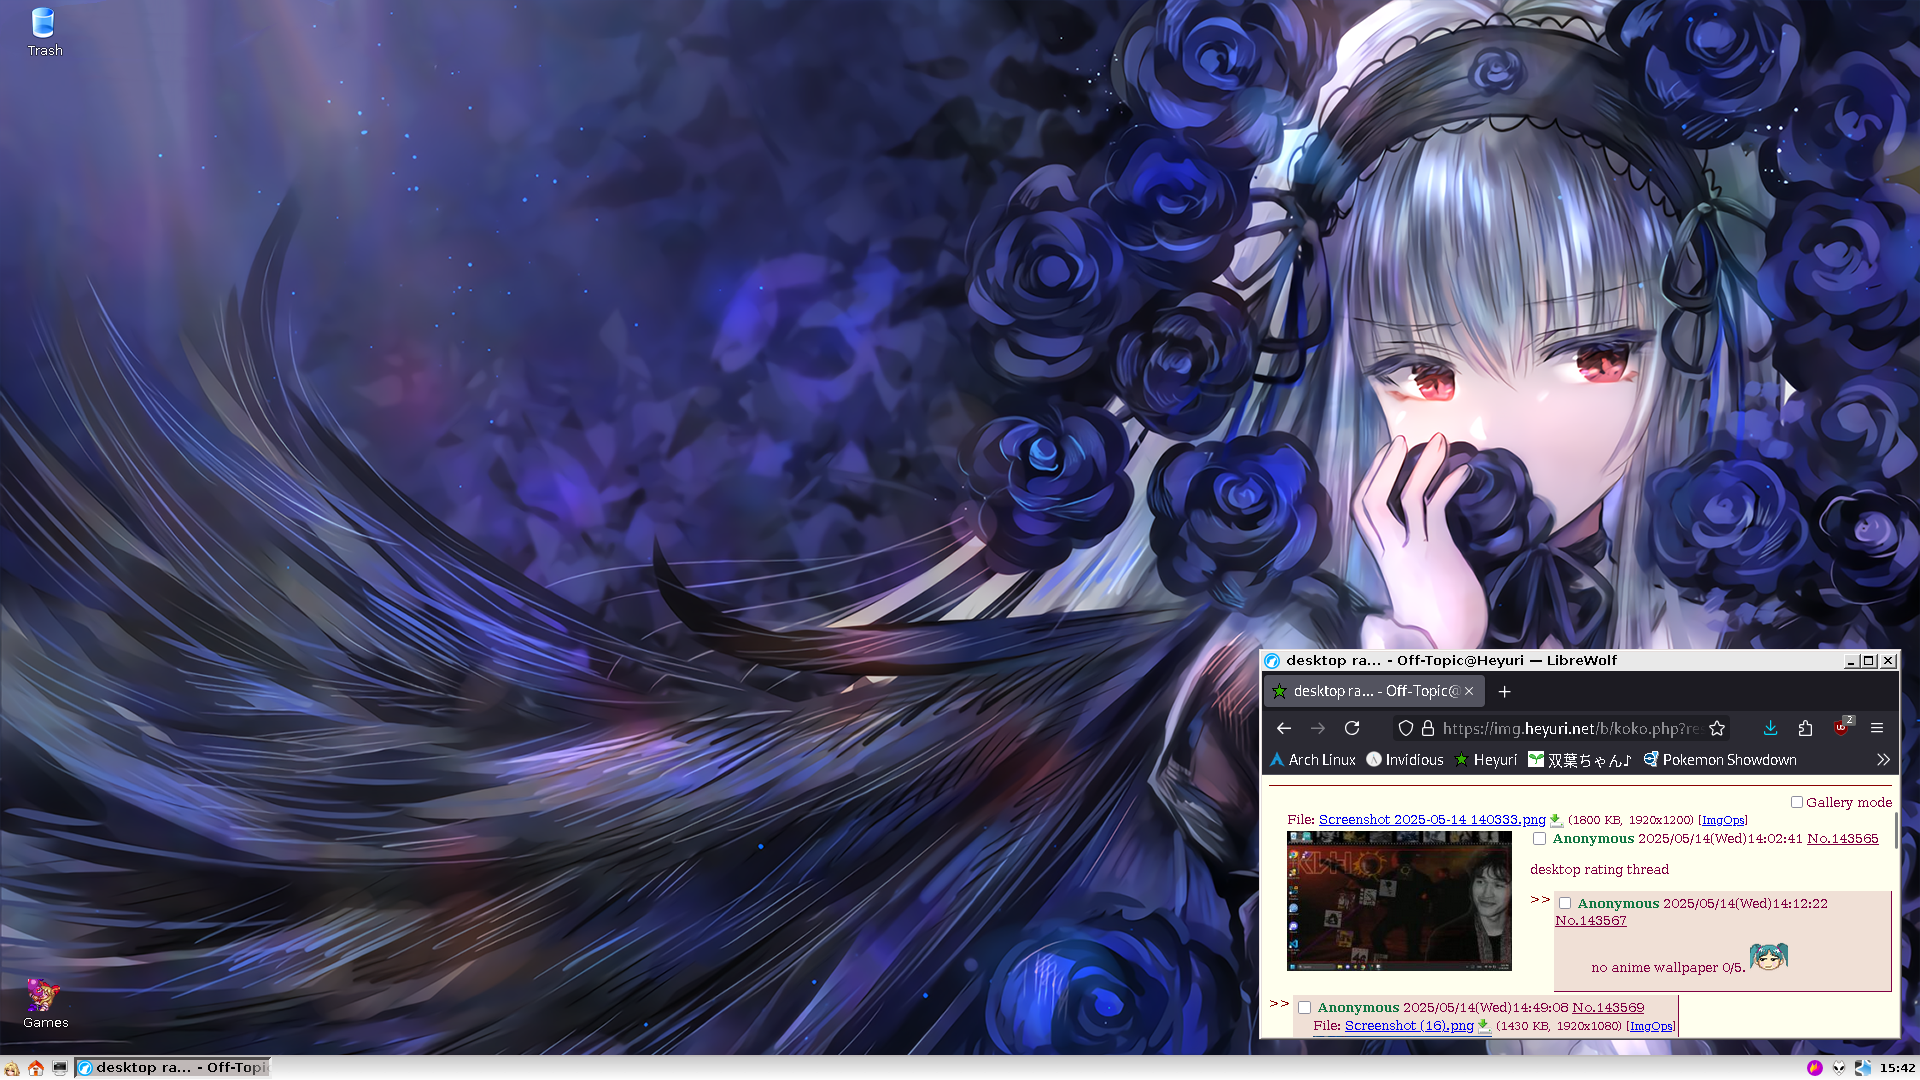Click the Flameshot tray icon
The image size is (1920, 1080).
point(1814,1068)
